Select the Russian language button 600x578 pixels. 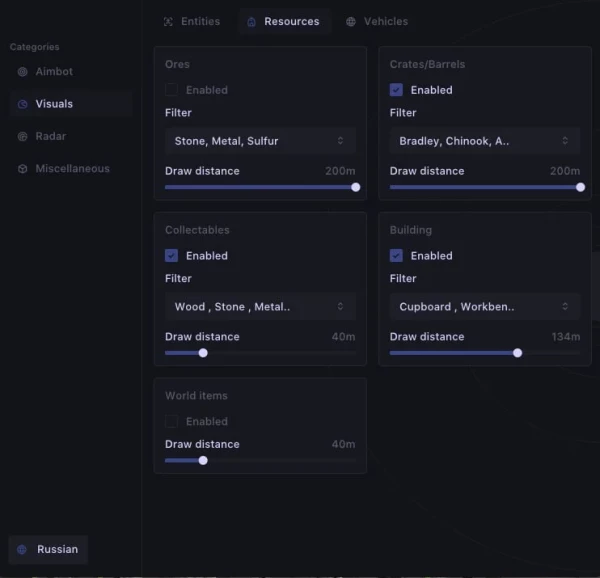click(48, 549)
